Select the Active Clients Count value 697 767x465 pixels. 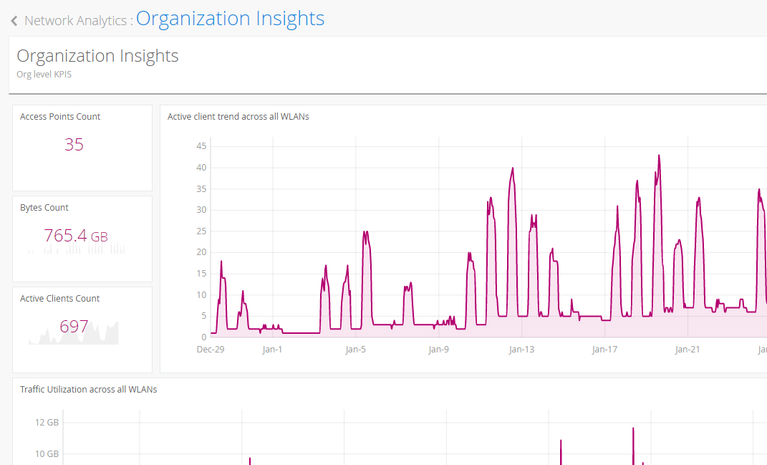point(74,326)
